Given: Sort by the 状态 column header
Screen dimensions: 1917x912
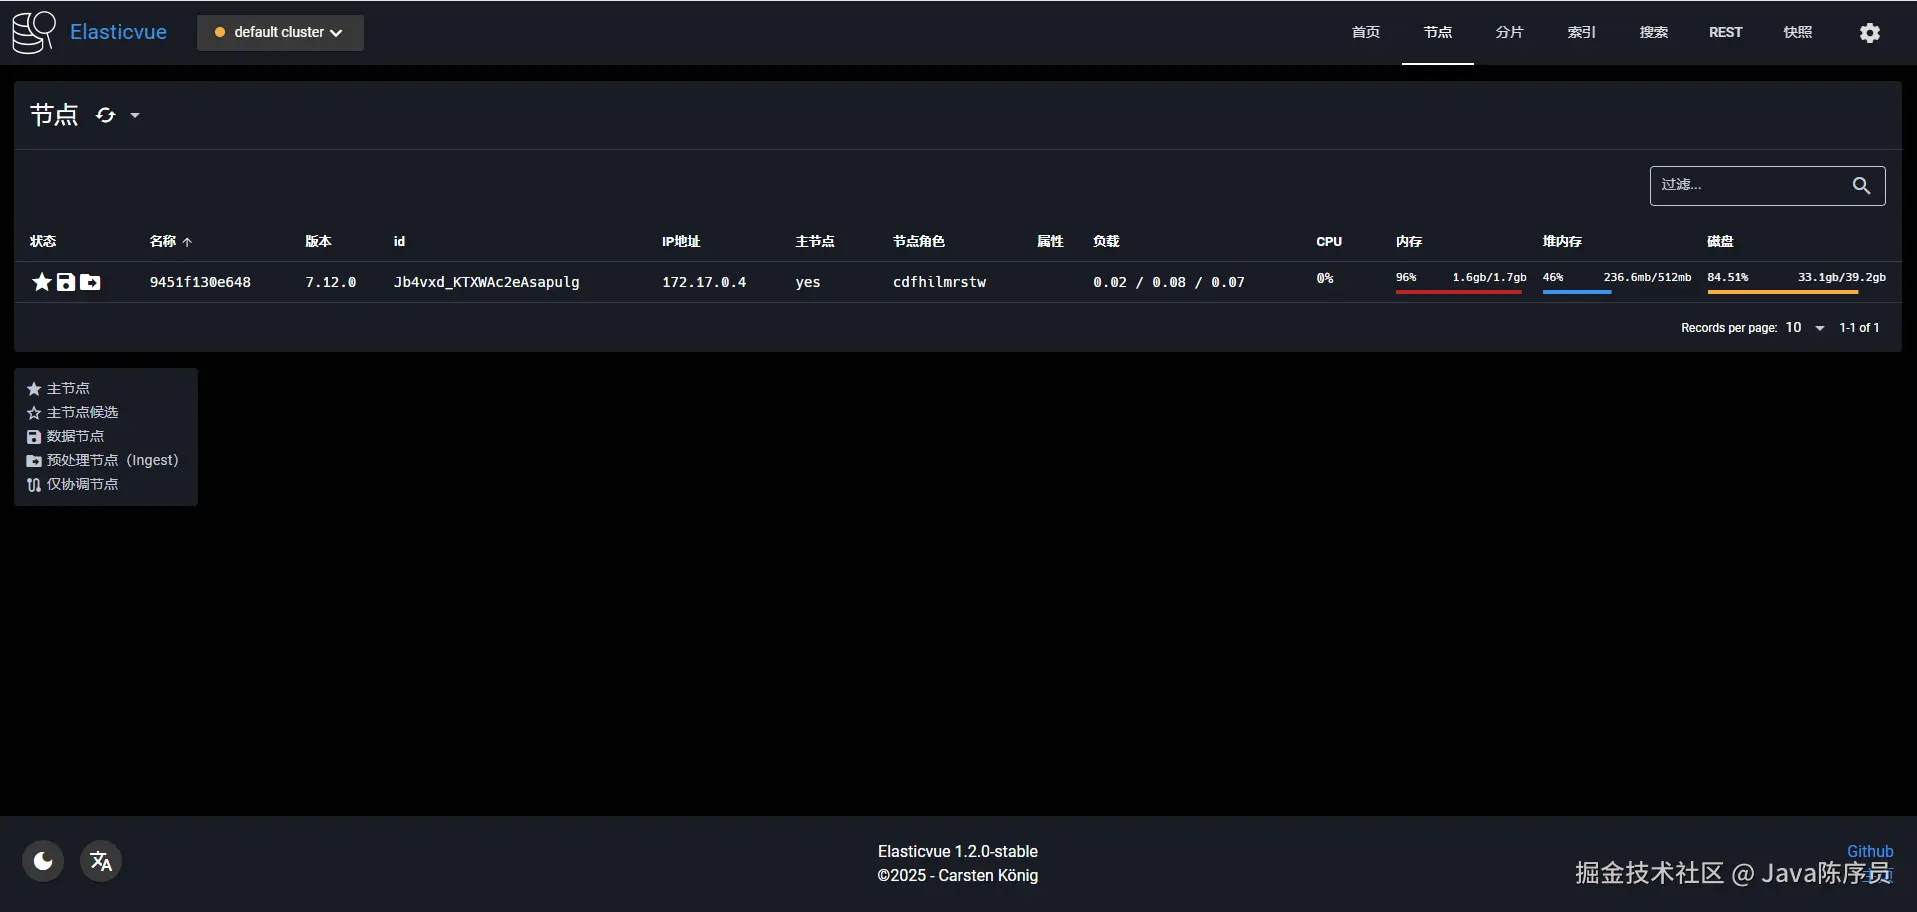Looking at the screenshot, I should 43,242.
